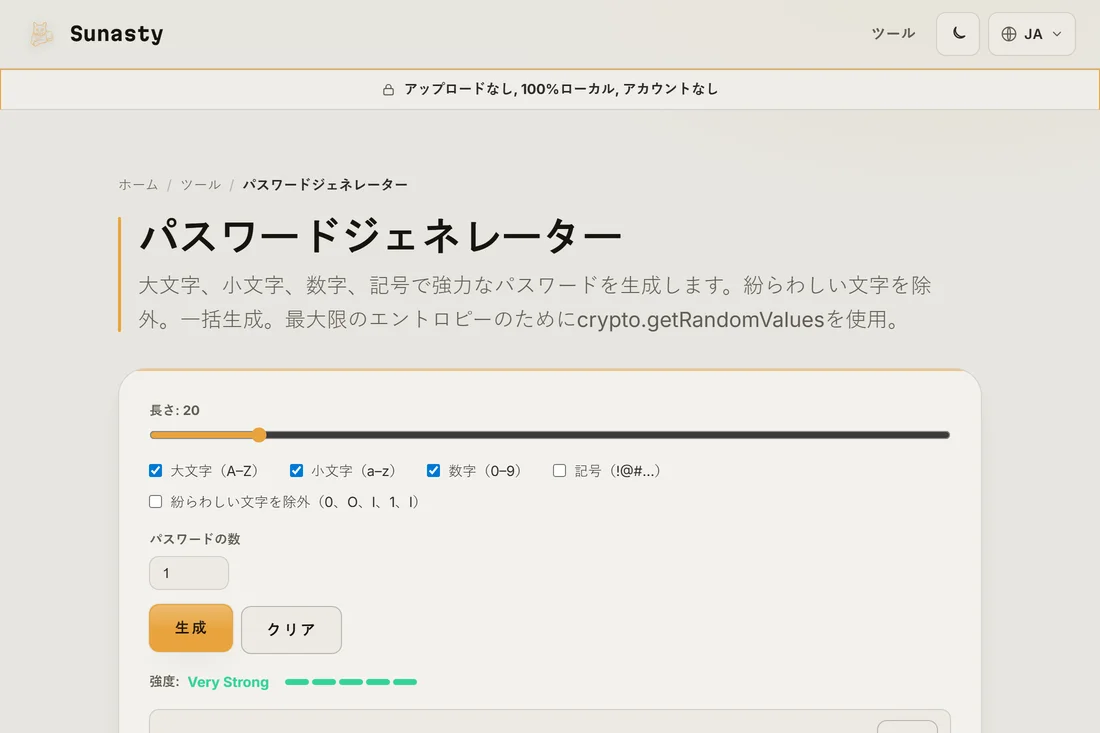Click the Sunasty cat logo icon
This screenshot has height=733, width=1100.
[41, 34]
